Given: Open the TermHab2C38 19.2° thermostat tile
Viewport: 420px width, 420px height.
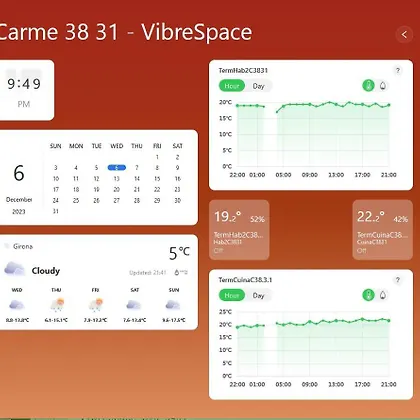Looking at the screenshot, I should [x=239, y=230].
